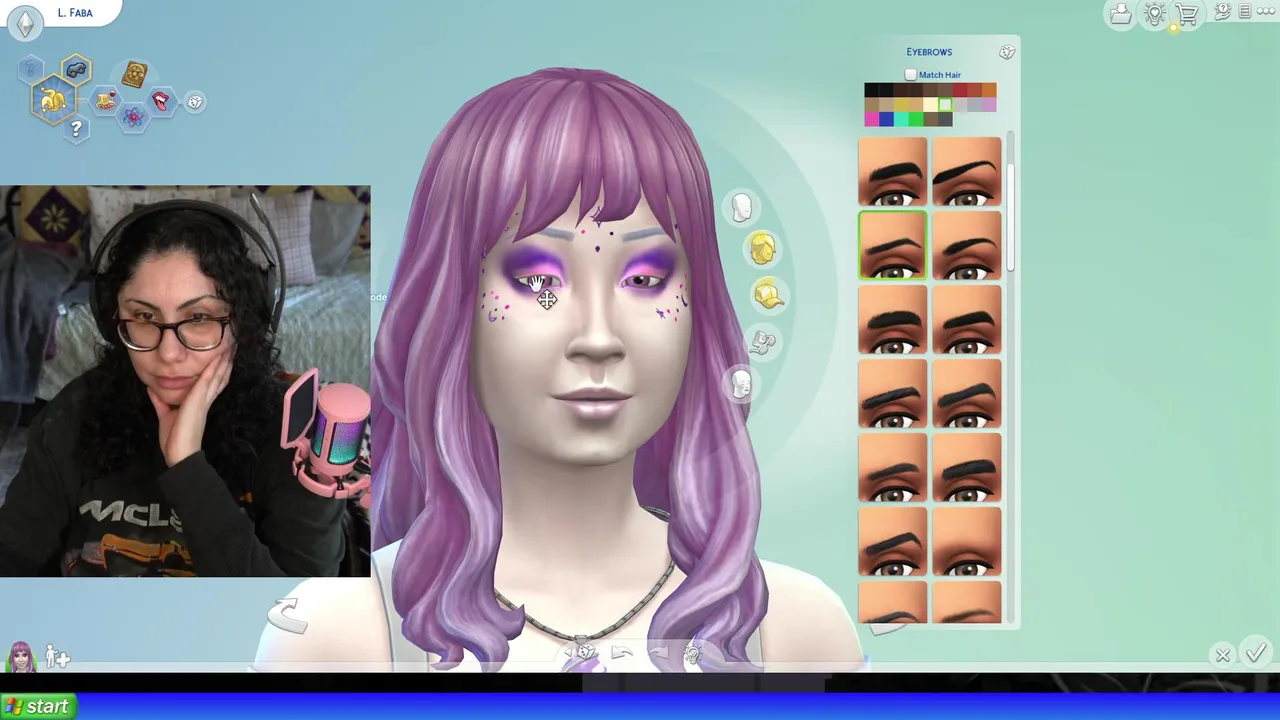
Task: Pick the royal blue eyebrow swatch
Action: (887, 119)
